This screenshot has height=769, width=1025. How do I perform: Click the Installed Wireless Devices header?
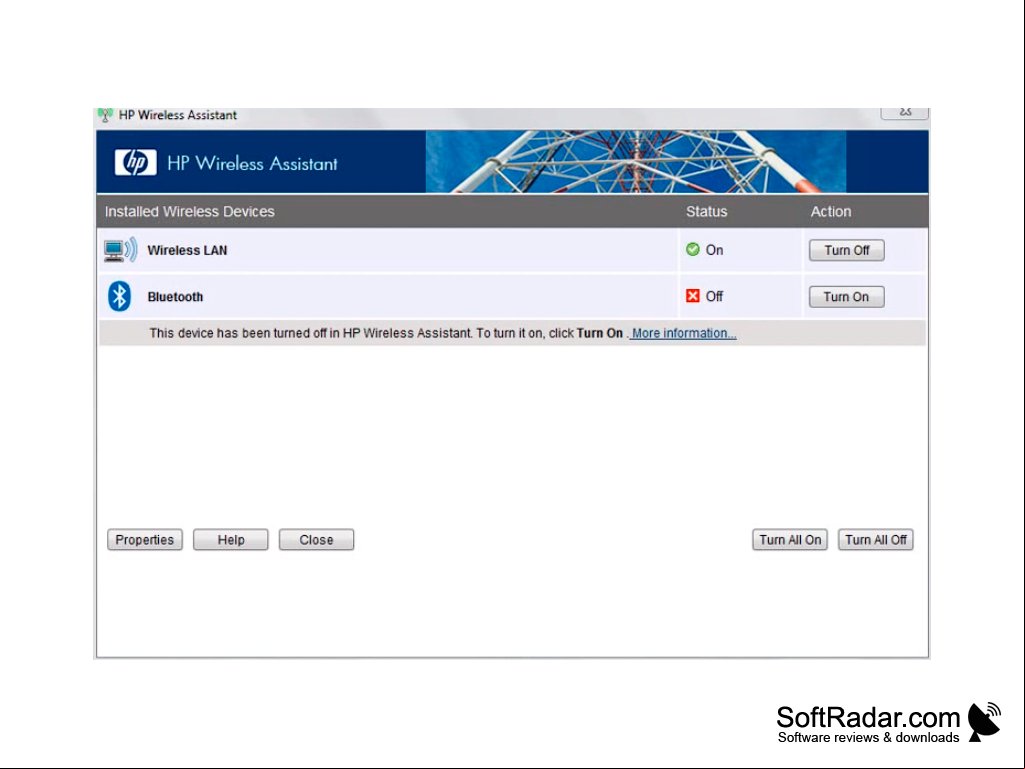(190, 211)
